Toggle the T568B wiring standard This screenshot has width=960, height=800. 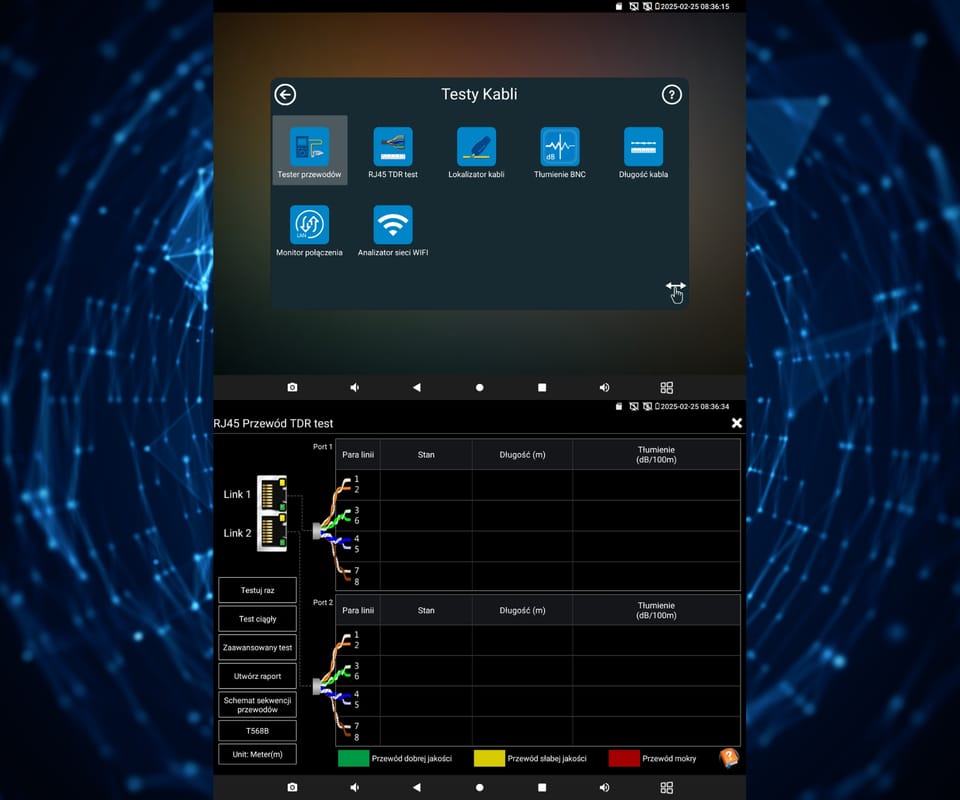(258, 731)
